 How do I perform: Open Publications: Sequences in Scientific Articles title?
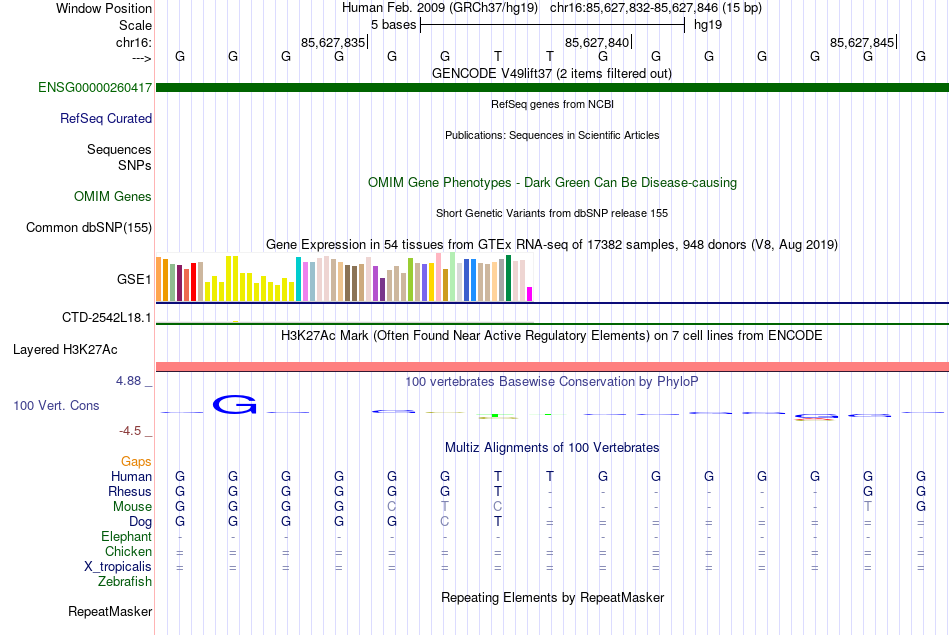pos(552,135)
